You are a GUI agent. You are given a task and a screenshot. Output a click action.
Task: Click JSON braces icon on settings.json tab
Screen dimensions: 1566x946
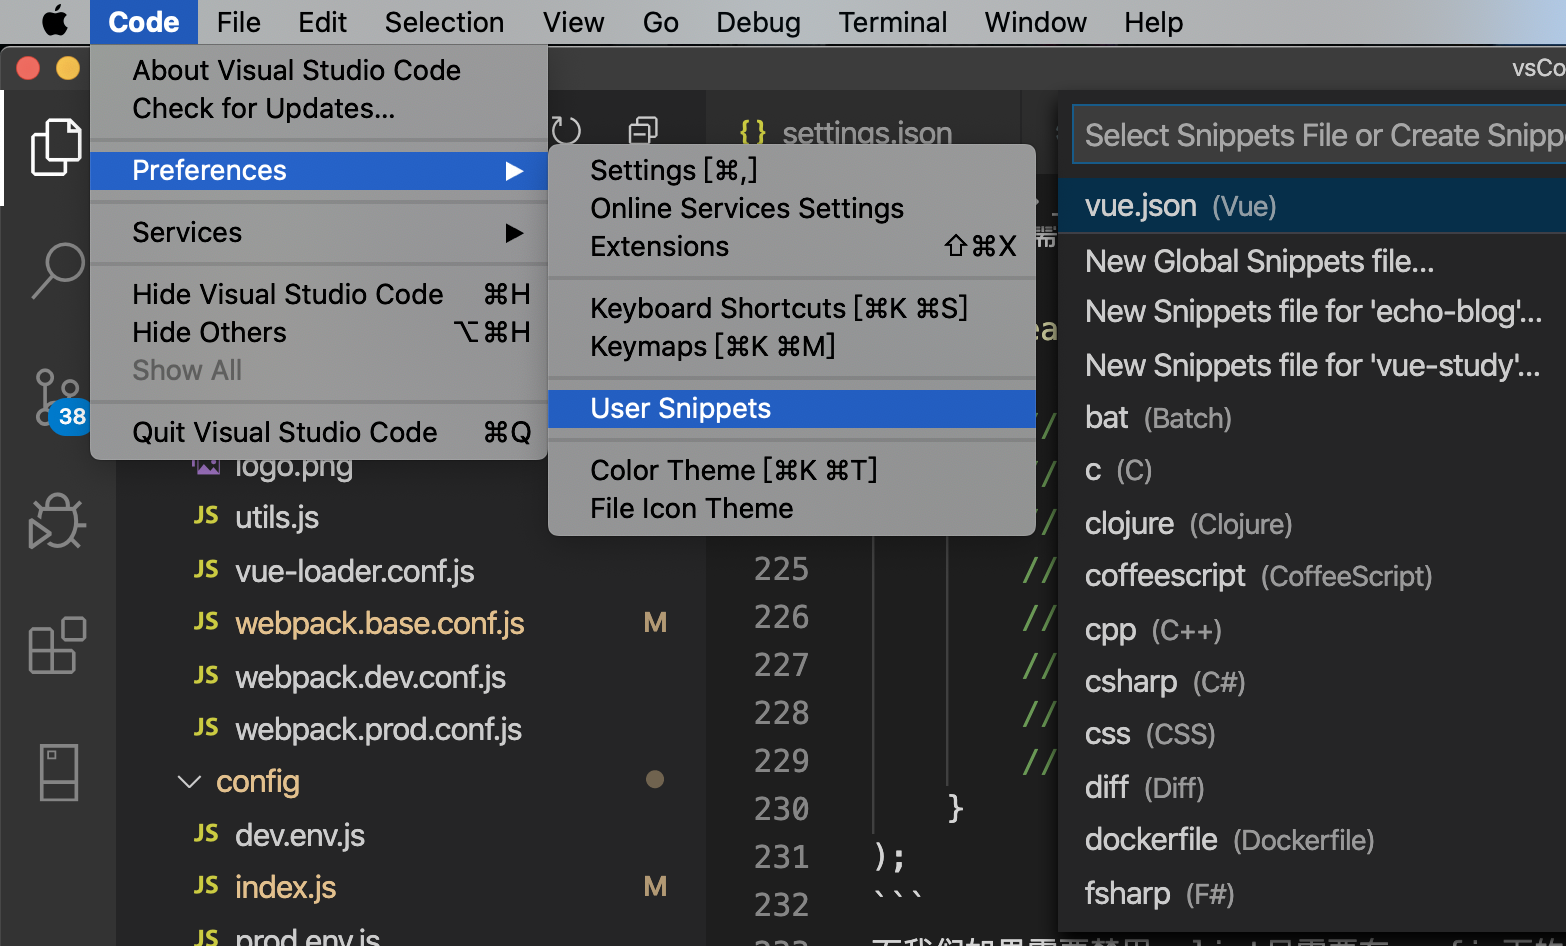752,132
